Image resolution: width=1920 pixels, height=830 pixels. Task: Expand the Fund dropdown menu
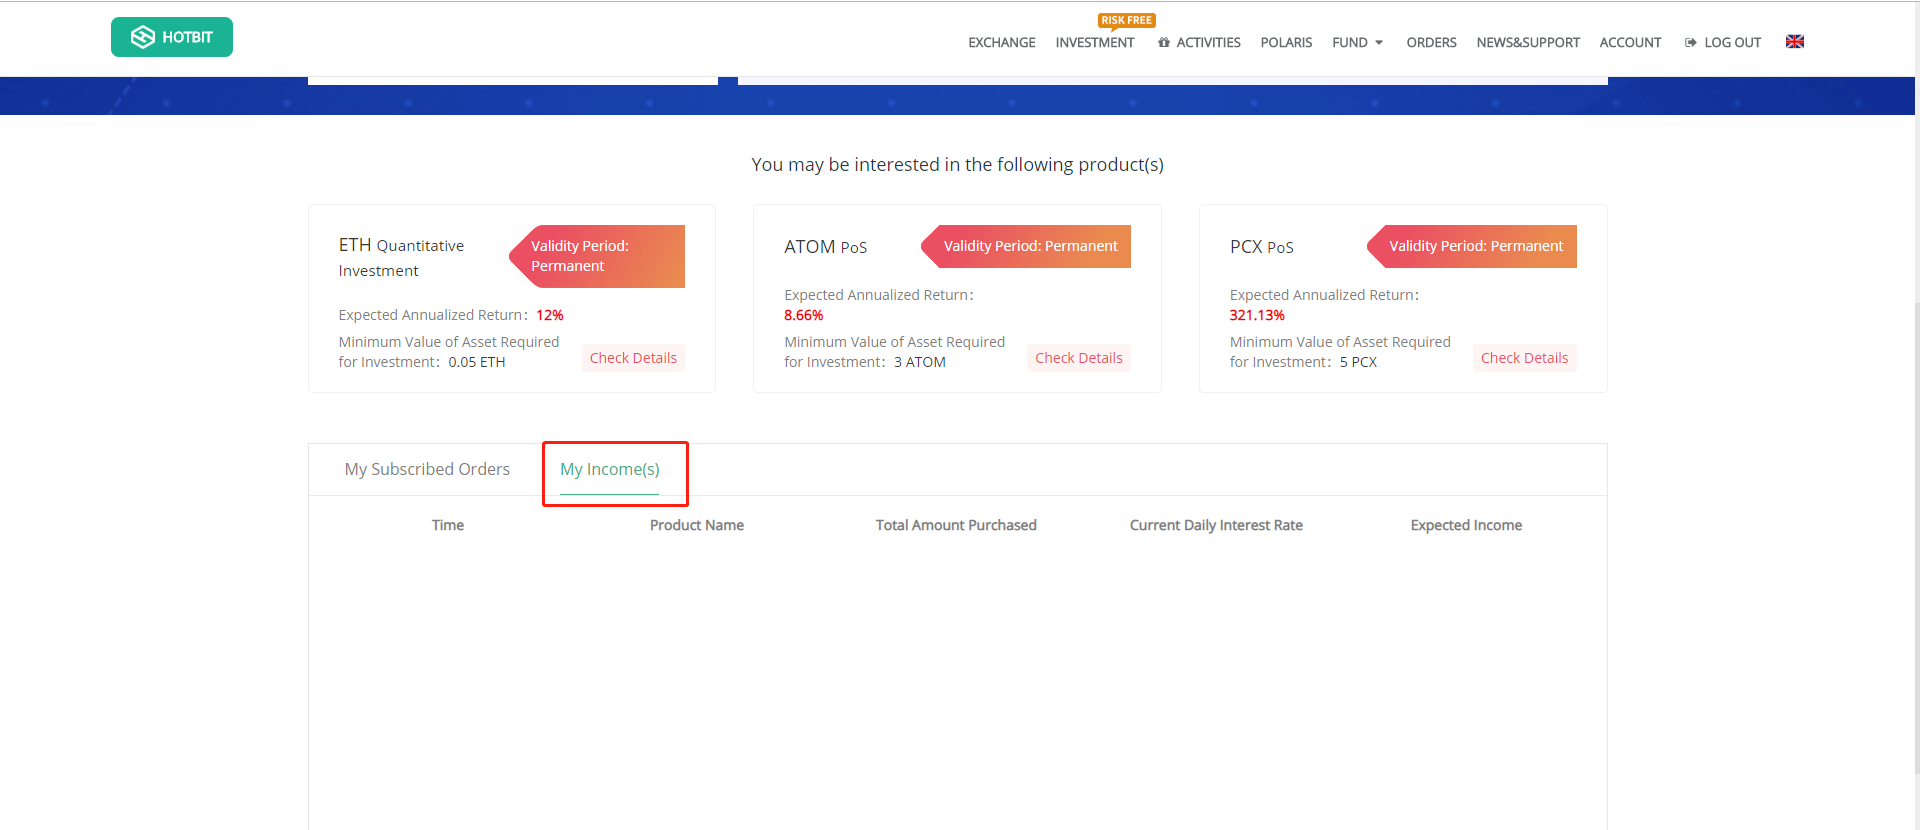click(1357, 43)
